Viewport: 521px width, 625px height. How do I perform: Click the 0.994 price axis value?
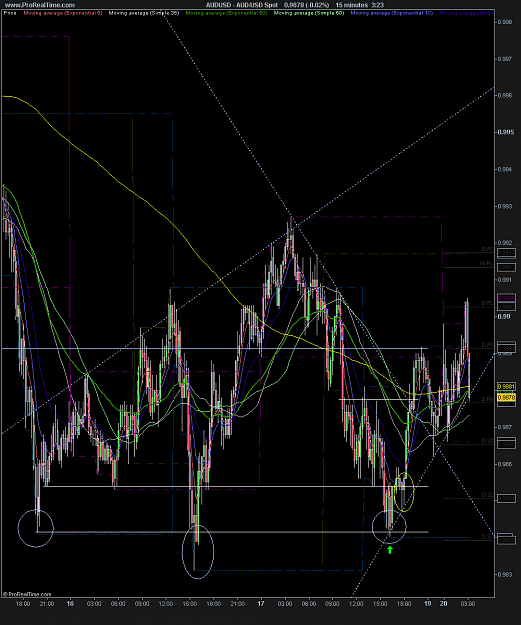(x=504, y=169)
